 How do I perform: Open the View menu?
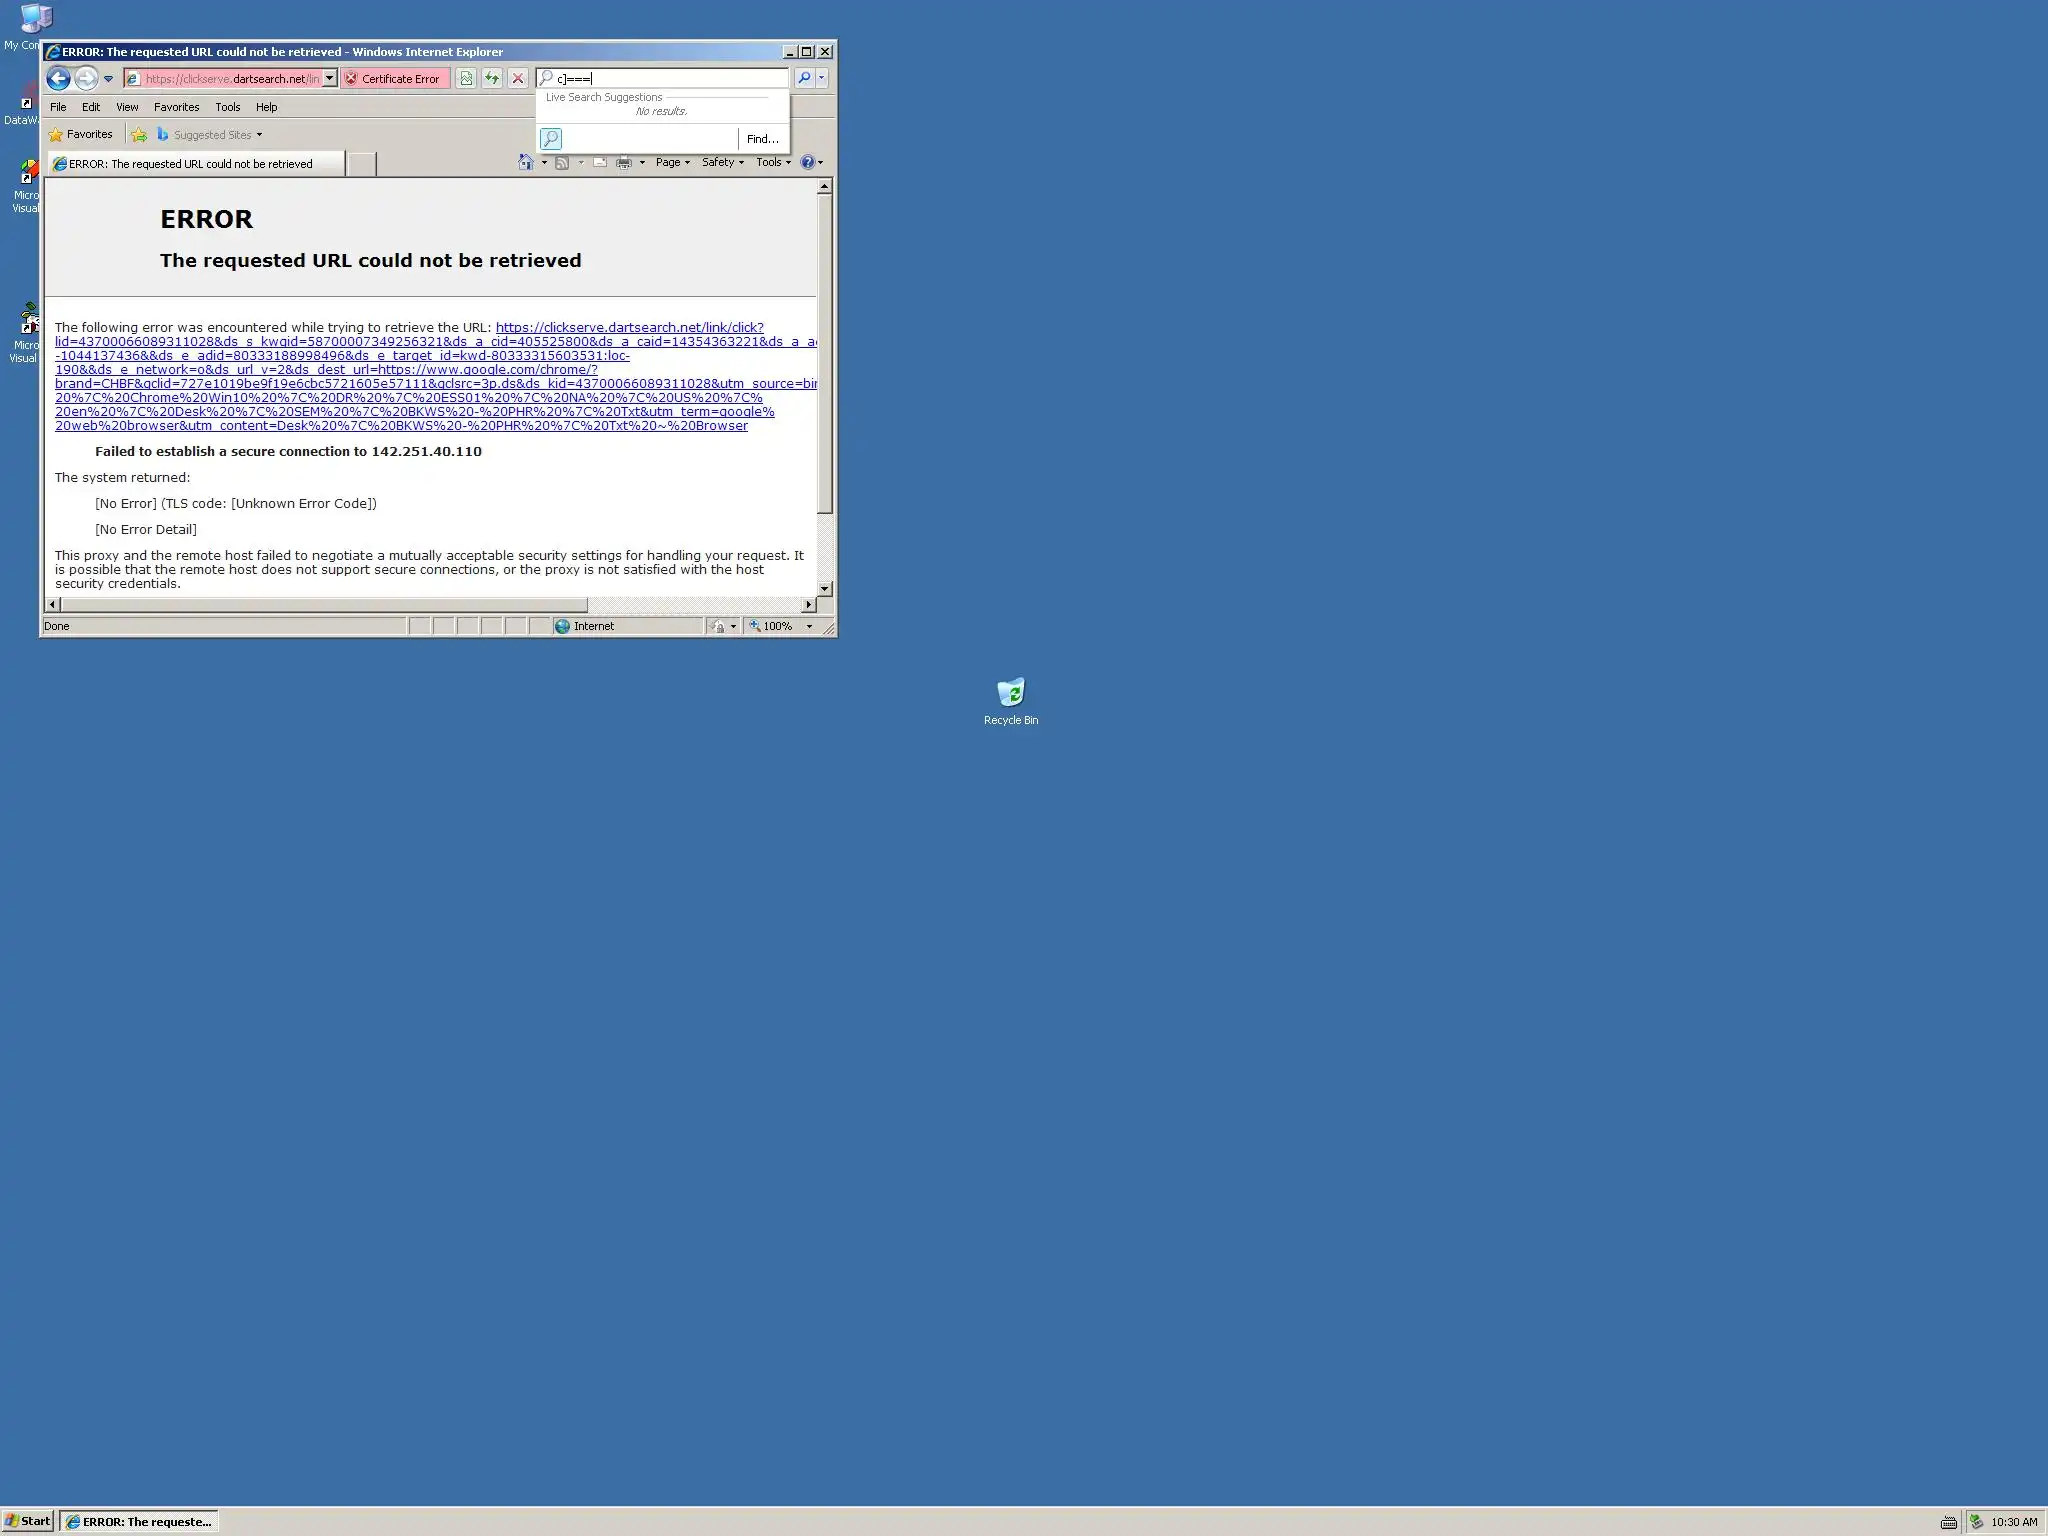coord(127,107)
